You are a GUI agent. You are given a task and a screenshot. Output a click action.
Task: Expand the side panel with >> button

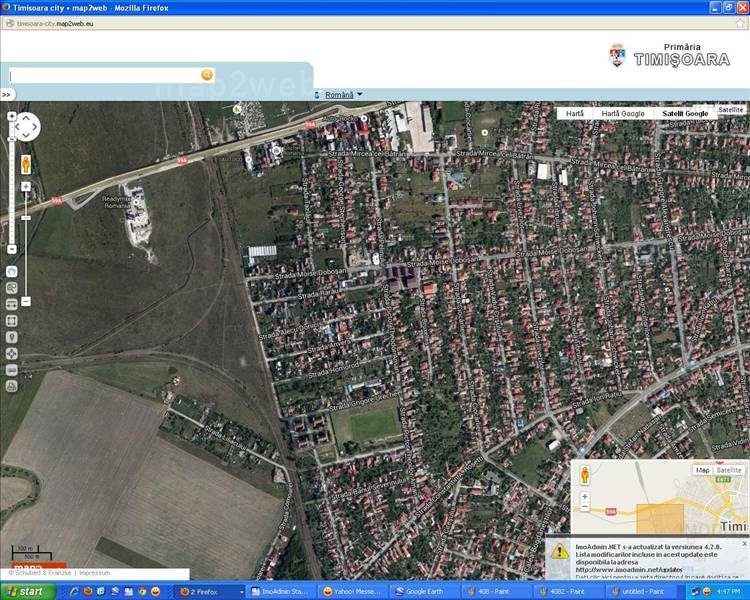click(6, 95)
